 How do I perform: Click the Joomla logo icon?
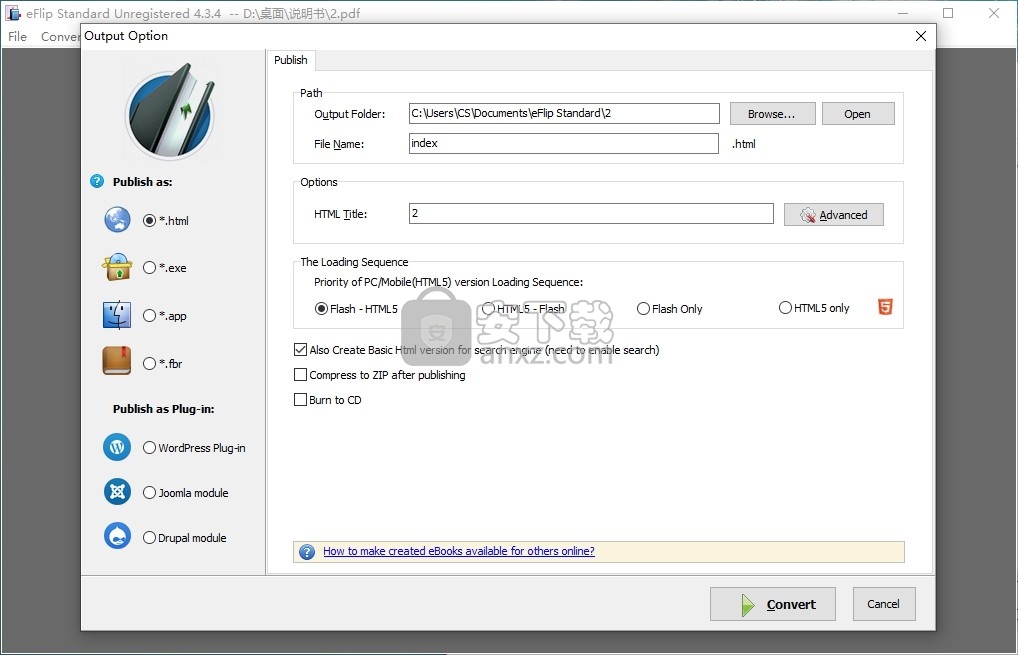pos(118,492)
